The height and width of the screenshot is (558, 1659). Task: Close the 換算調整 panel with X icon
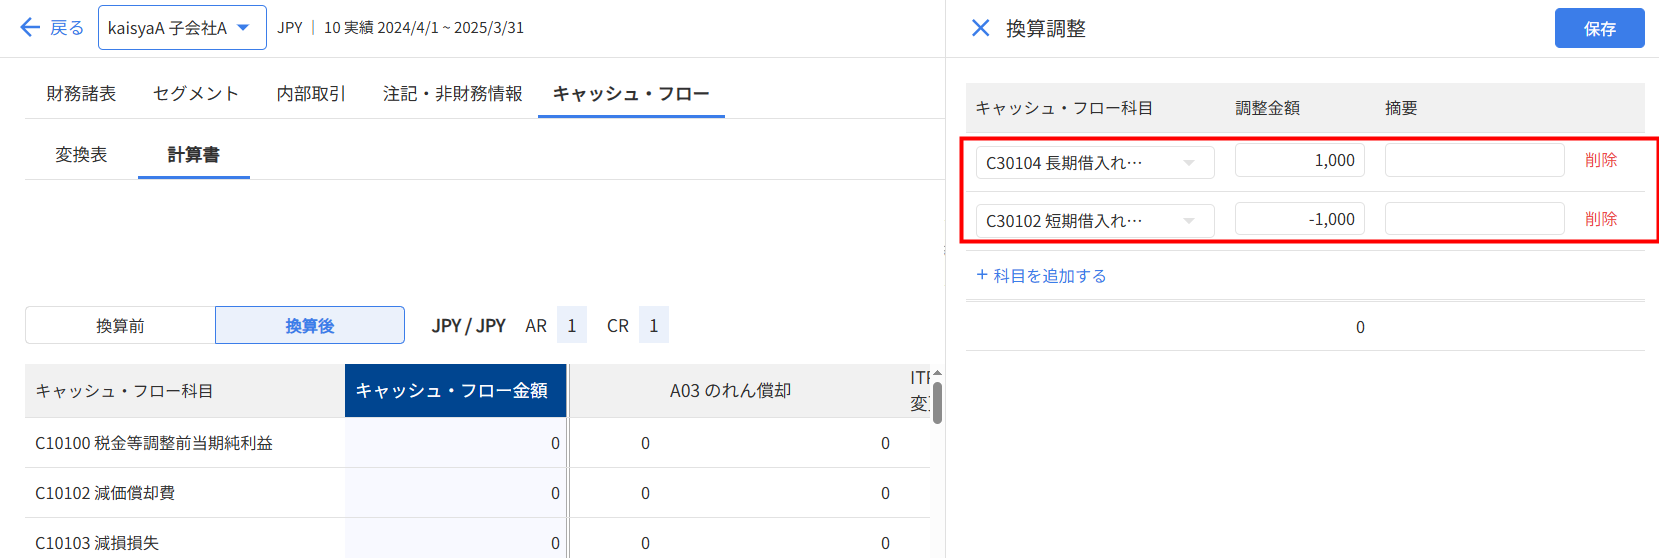coord(980,28)
